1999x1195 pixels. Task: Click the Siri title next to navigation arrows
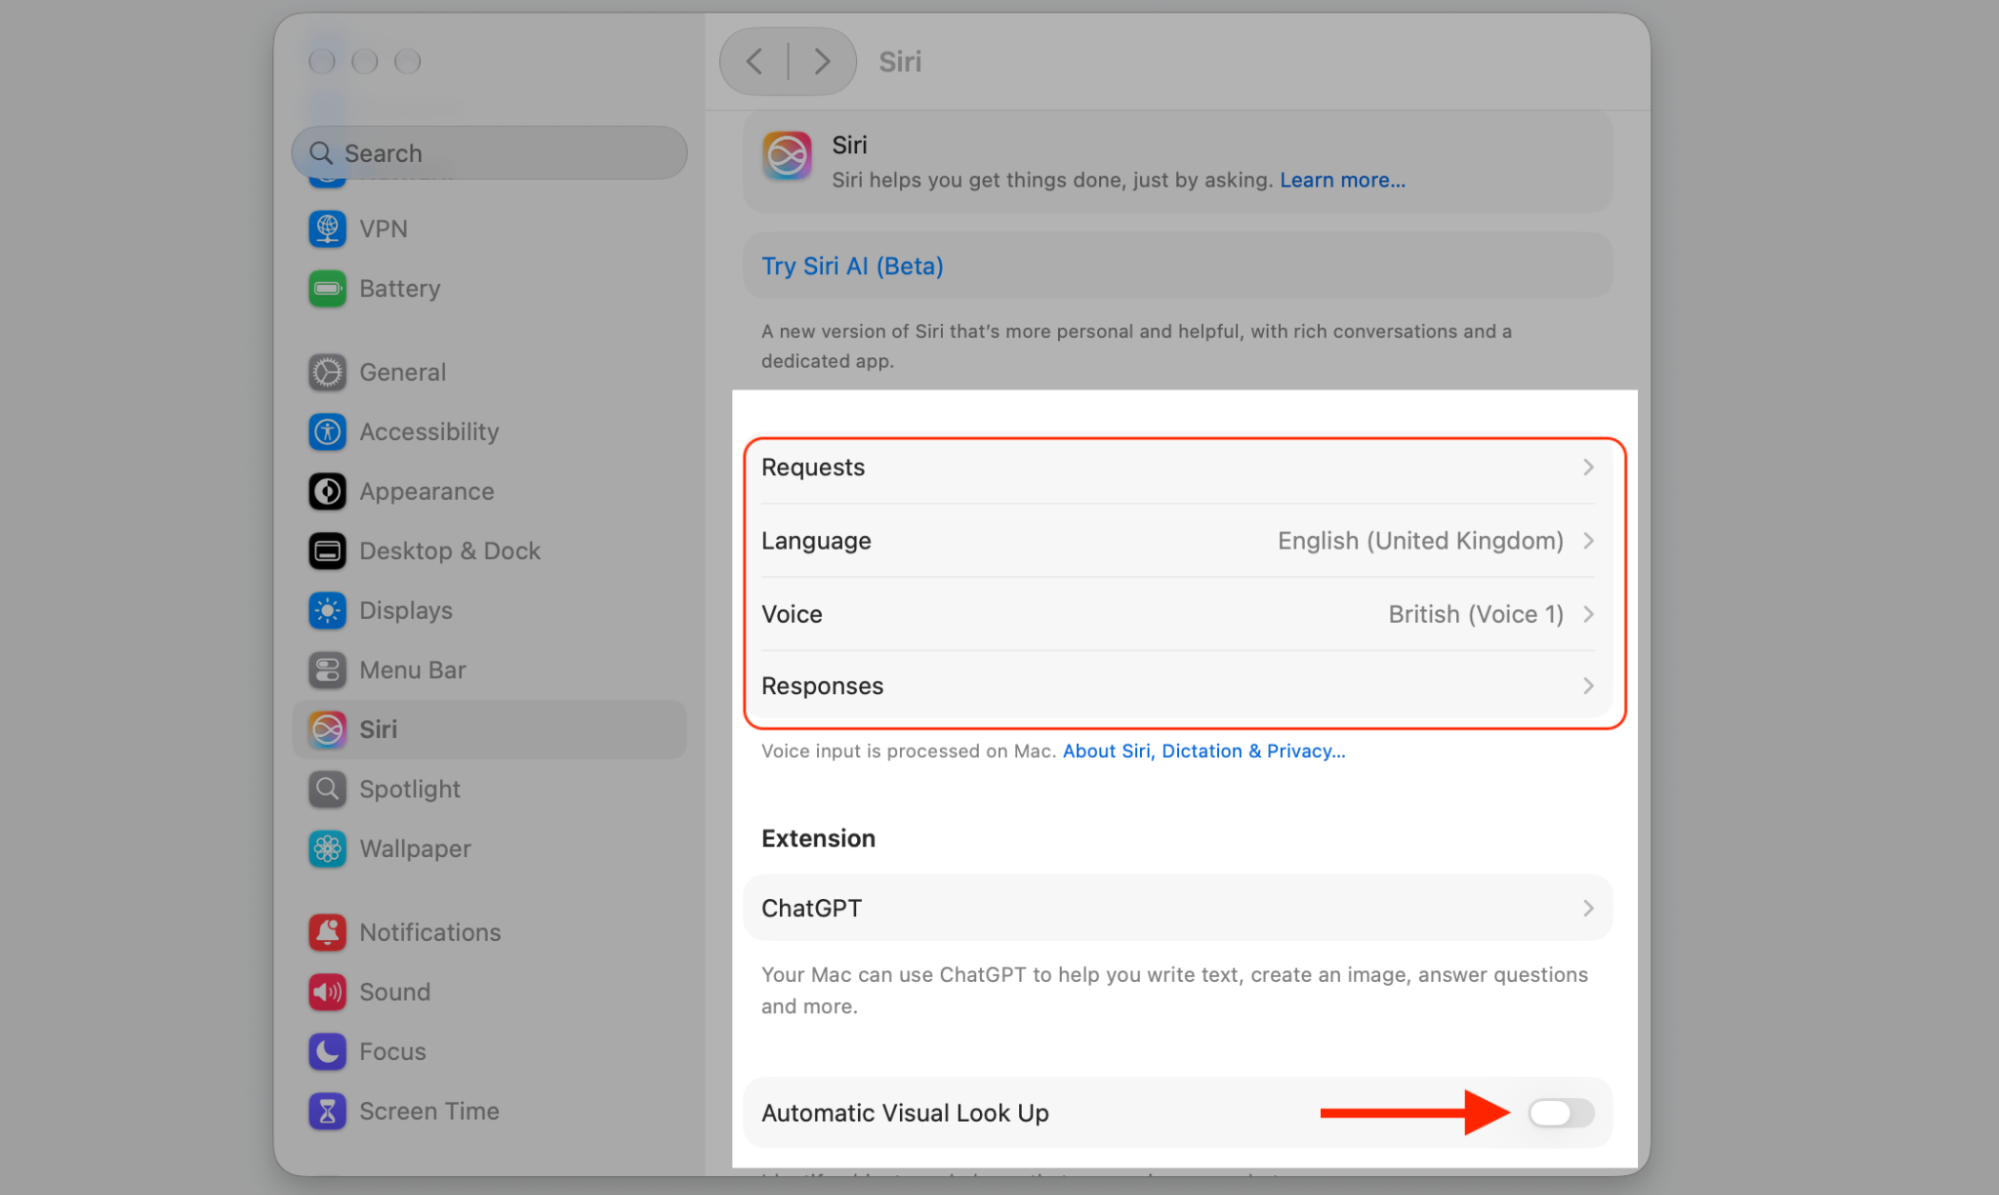tap(900, 62)
